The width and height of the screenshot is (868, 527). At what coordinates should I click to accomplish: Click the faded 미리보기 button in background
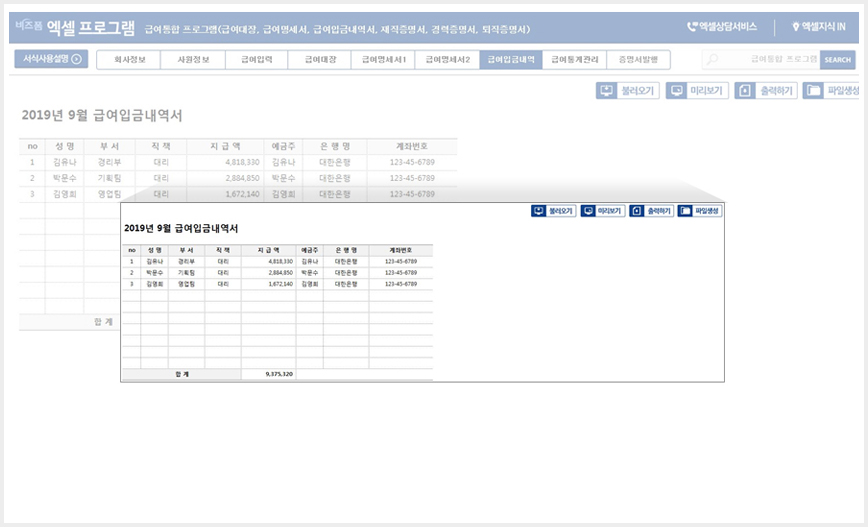point(696,91)
